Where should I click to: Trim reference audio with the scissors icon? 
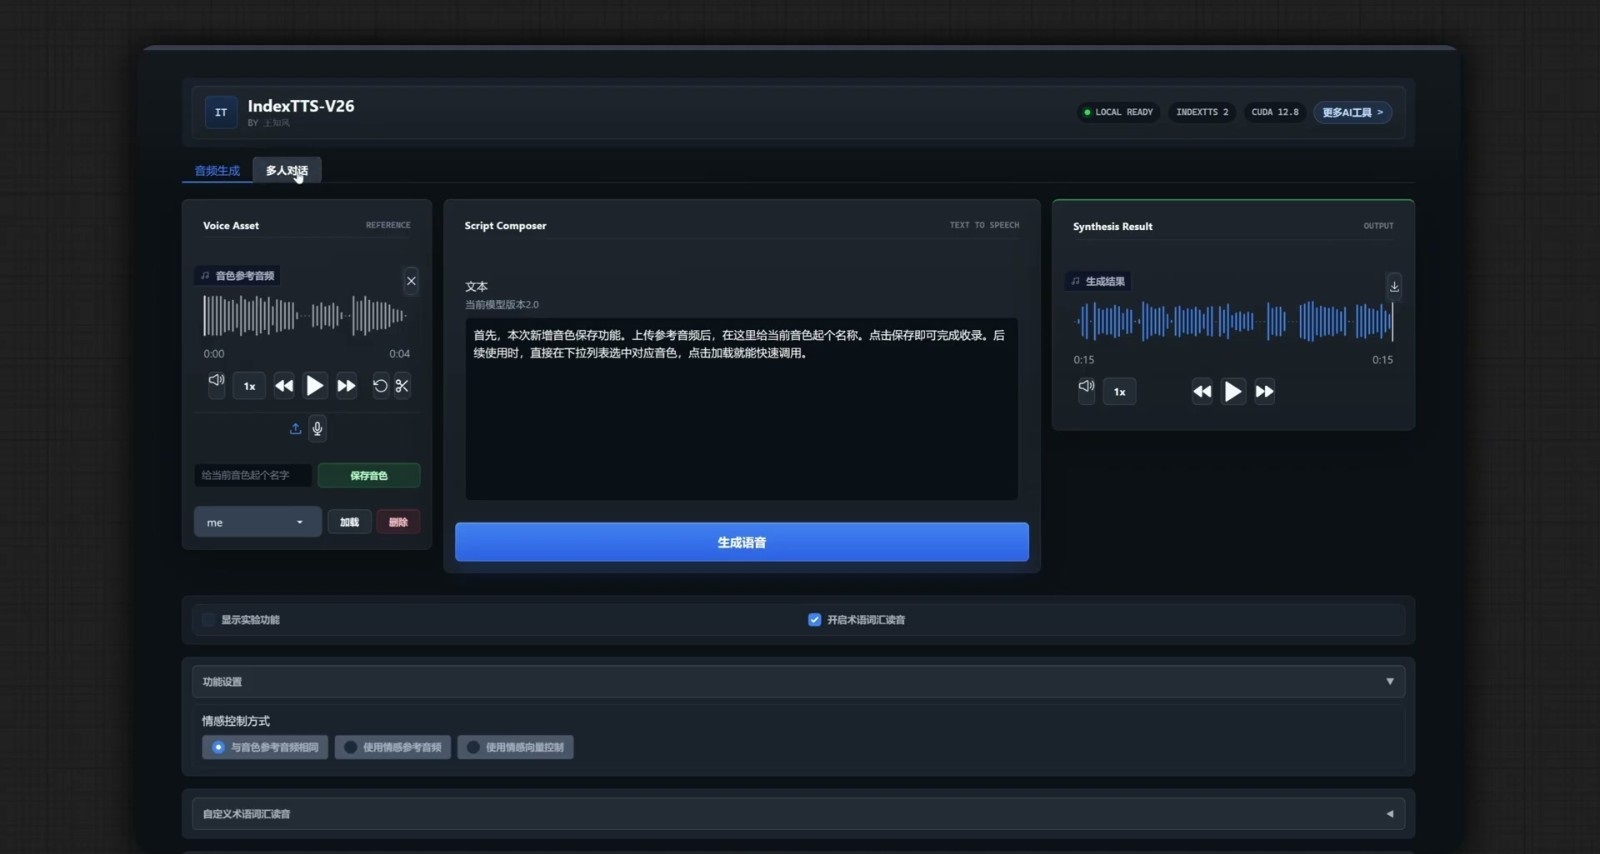click(402, 385)
